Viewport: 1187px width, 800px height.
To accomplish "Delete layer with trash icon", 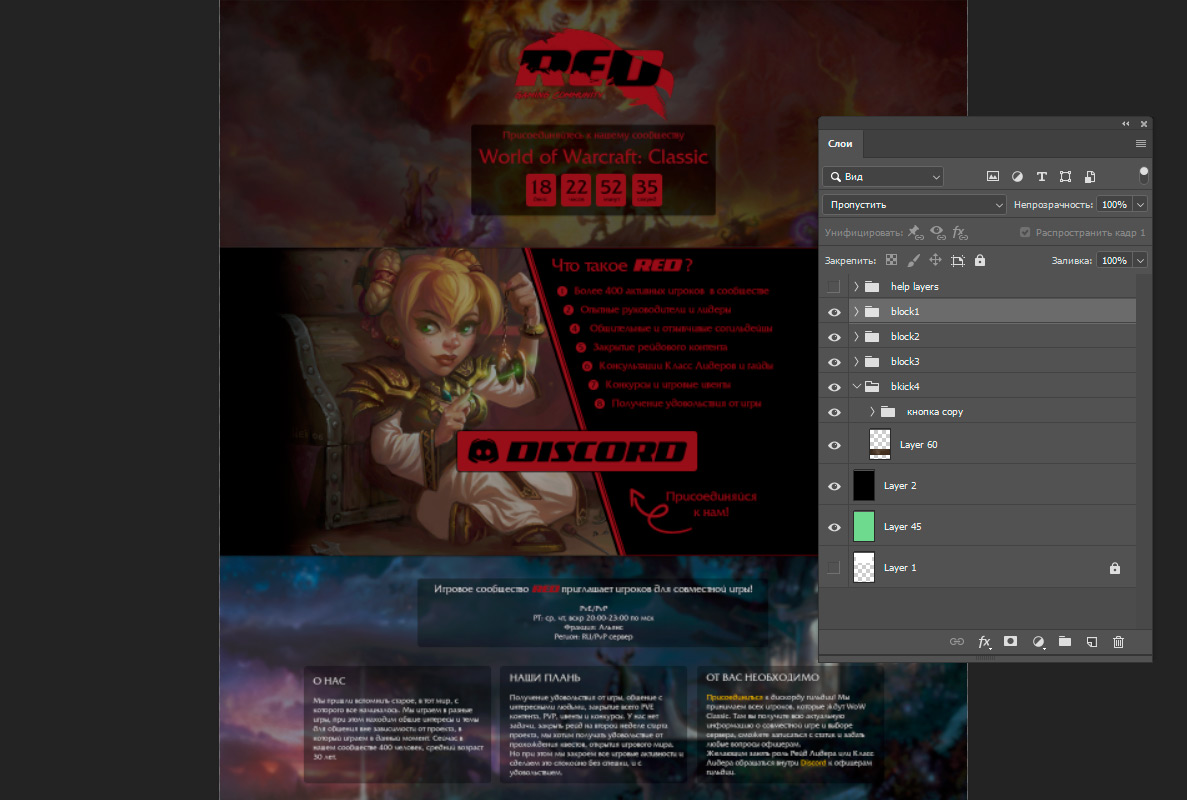I will tap(1118, 642).
